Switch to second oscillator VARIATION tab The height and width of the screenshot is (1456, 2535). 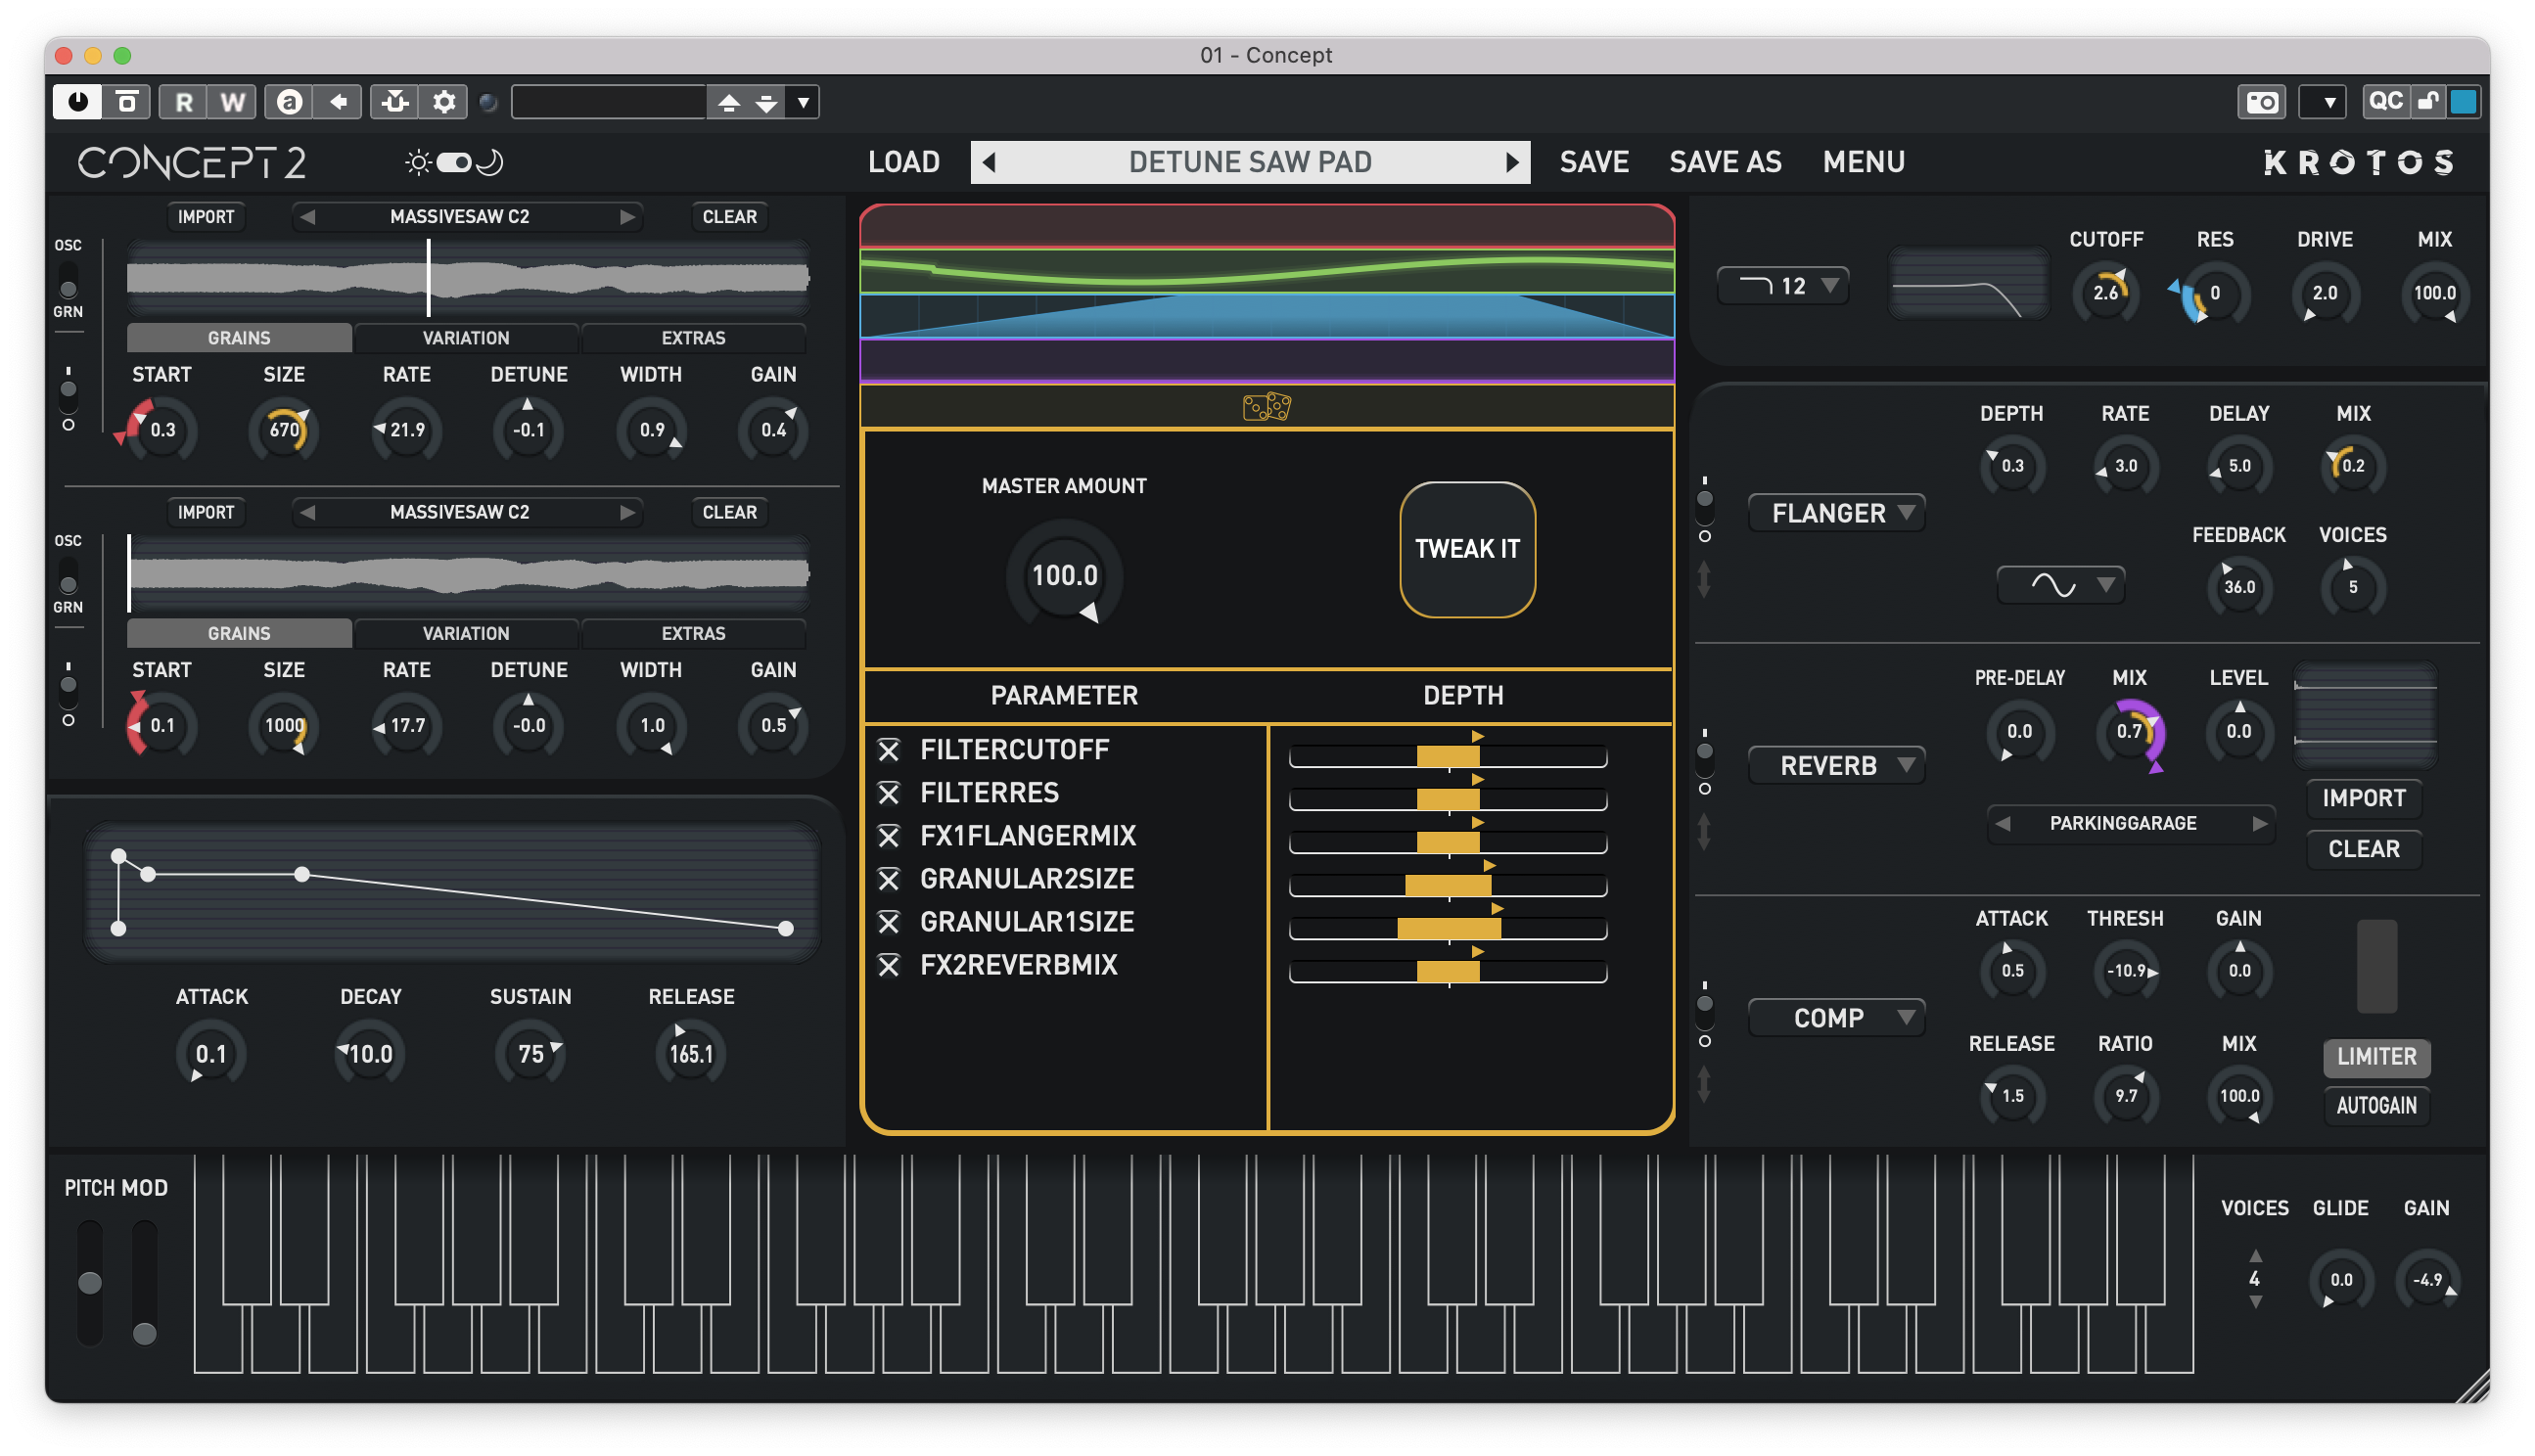pyautogui.click(x=466, y=634)
